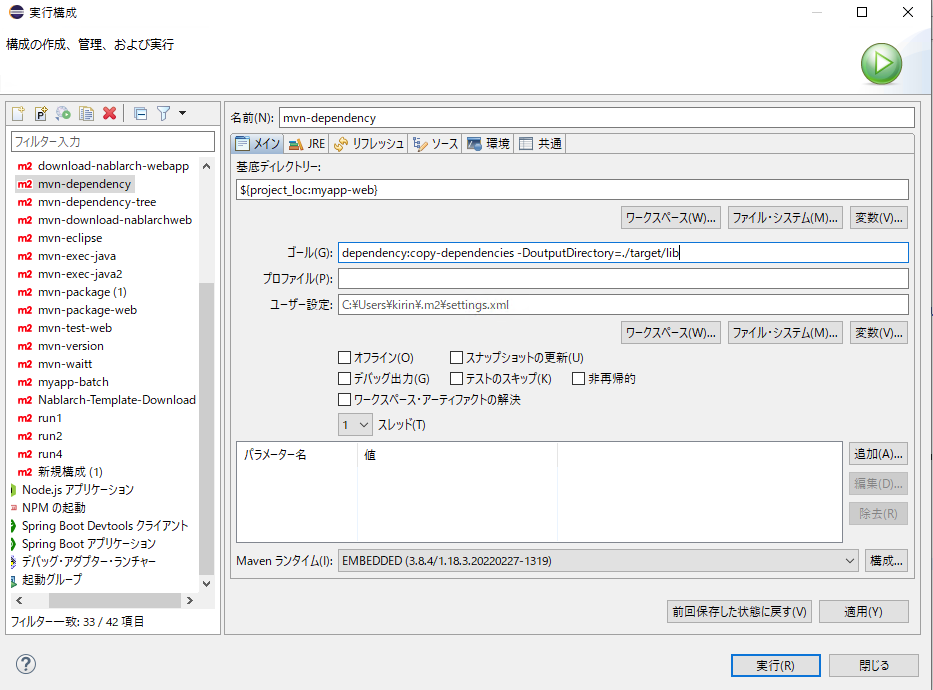Click the m2 icon beside run1
Viewport: 933px width, 690px height.
[24, 418]
